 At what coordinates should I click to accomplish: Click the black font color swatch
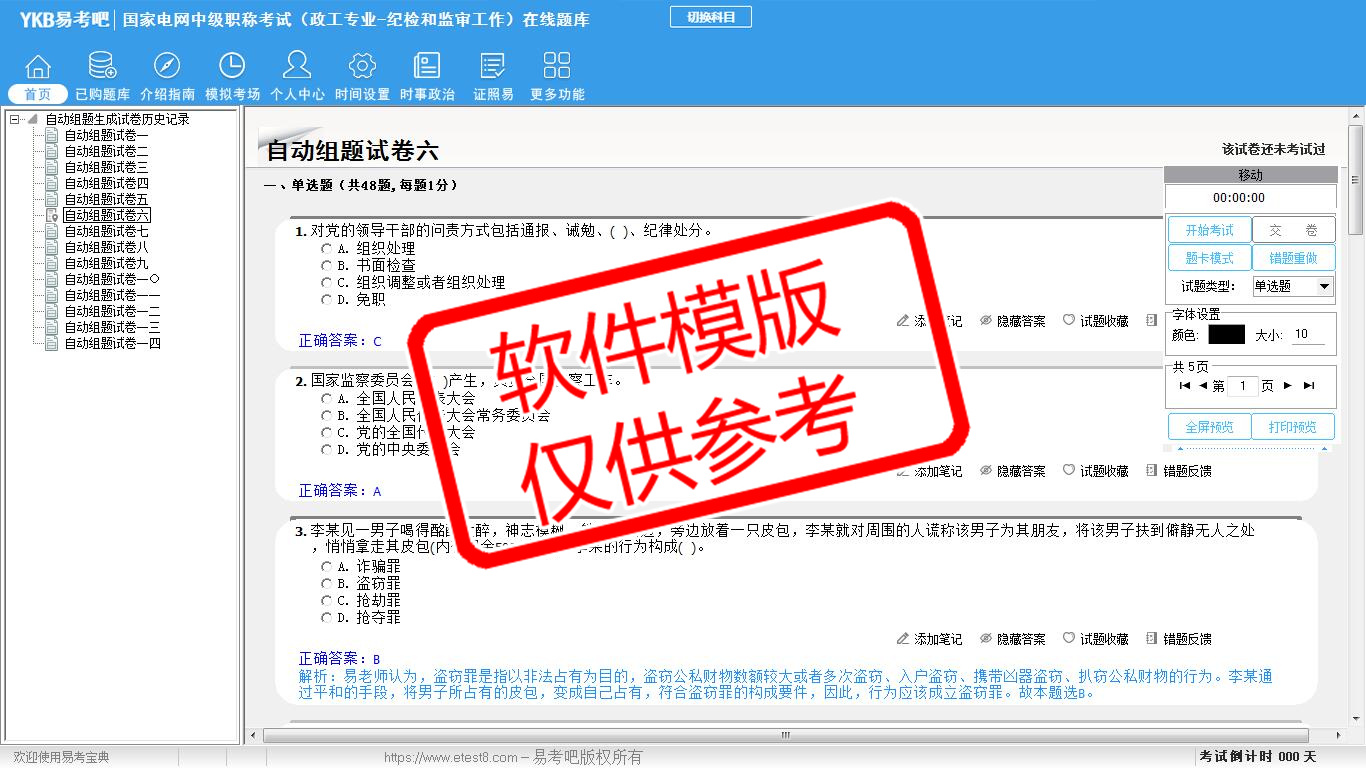(1226, 335)
